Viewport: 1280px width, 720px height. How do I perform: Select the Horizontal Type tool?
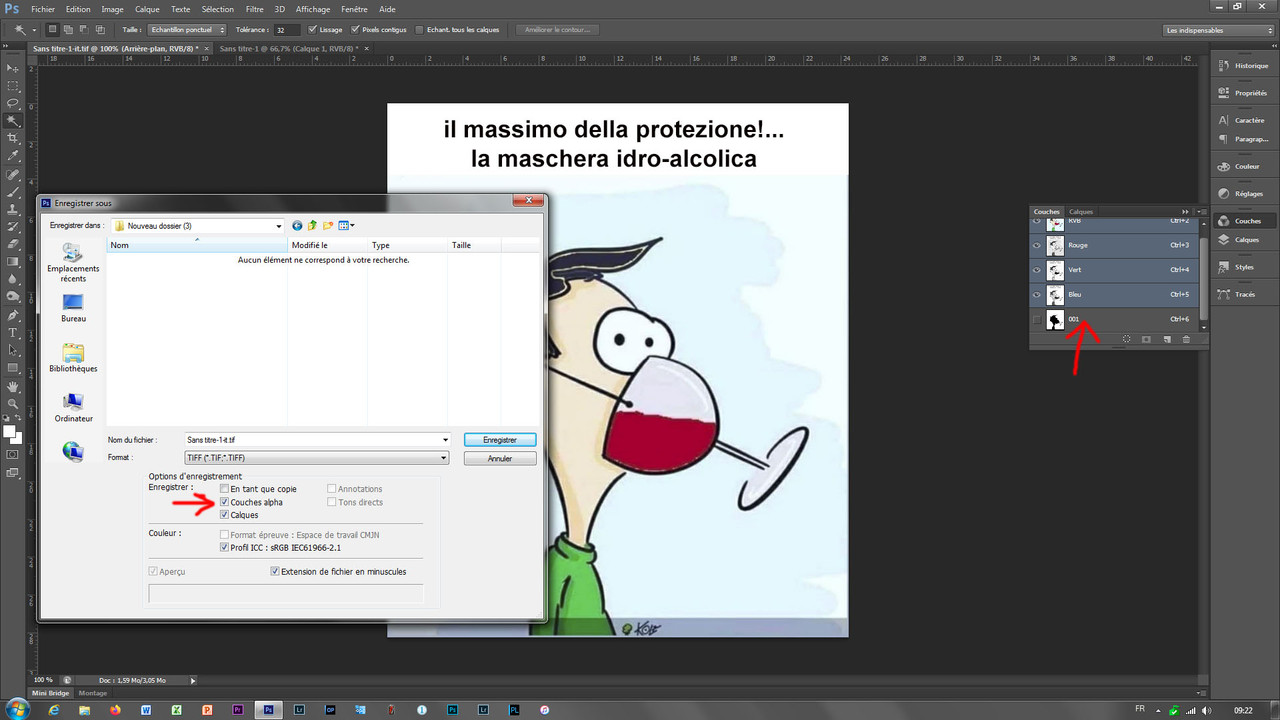(x=13, y=332)
